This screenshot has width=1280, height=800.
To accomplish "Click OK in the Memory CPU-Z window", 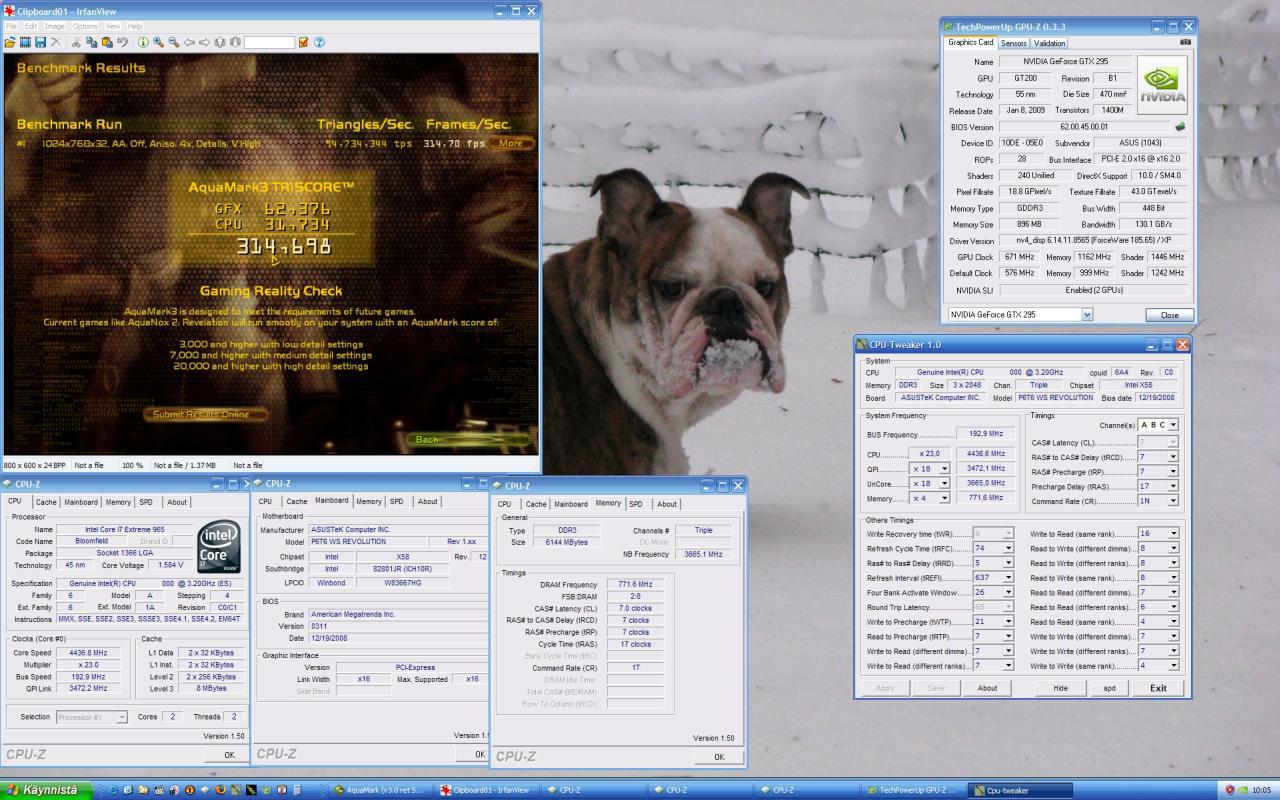I will click(x=719, y=757).
